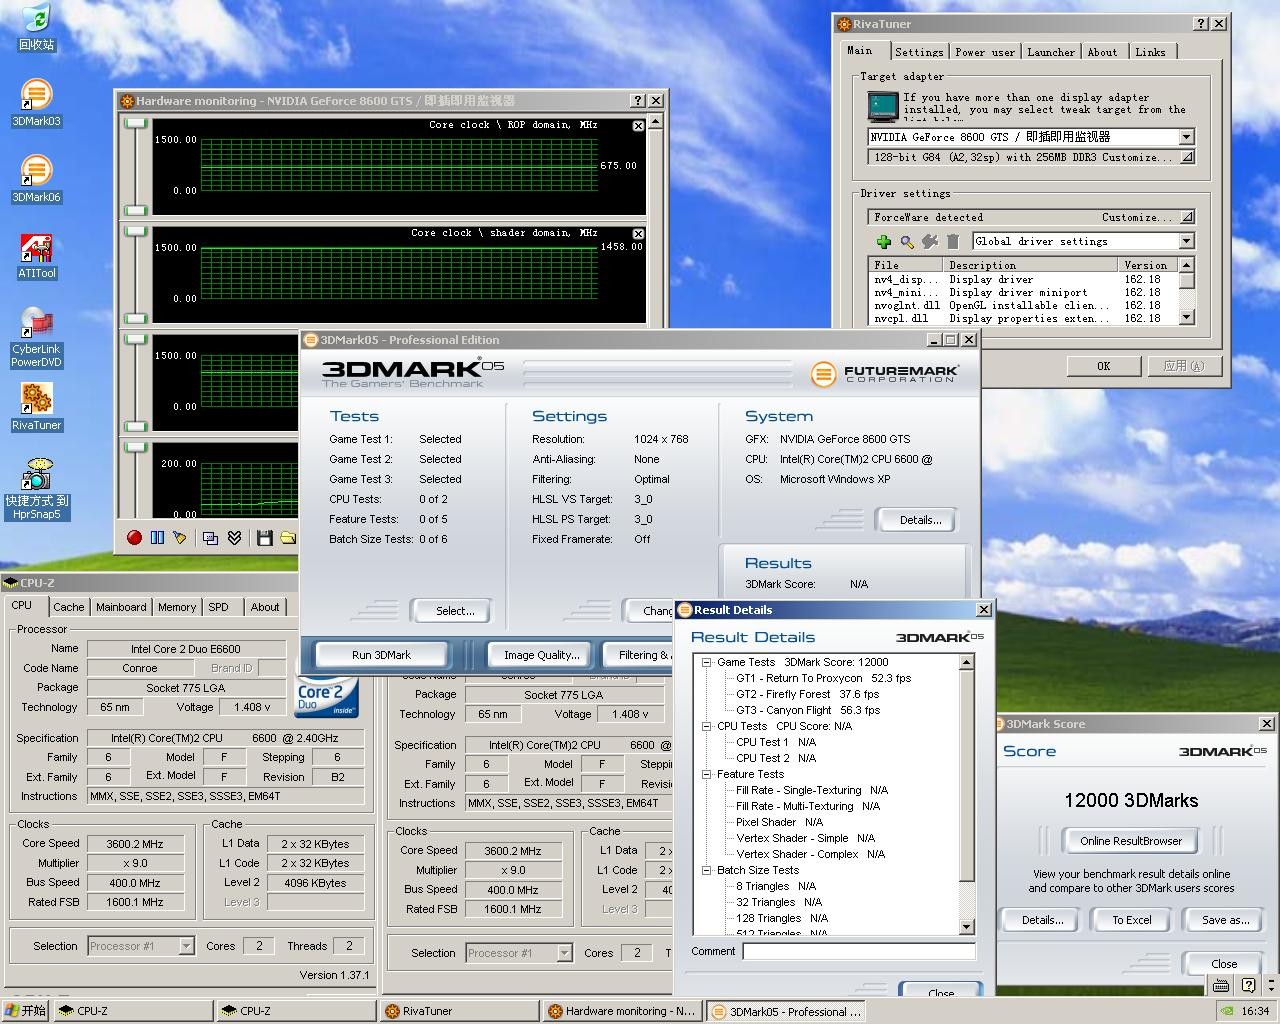
Task: Click the broom clear-history icon in monitoring toolbar
Action: pos(180,538)
